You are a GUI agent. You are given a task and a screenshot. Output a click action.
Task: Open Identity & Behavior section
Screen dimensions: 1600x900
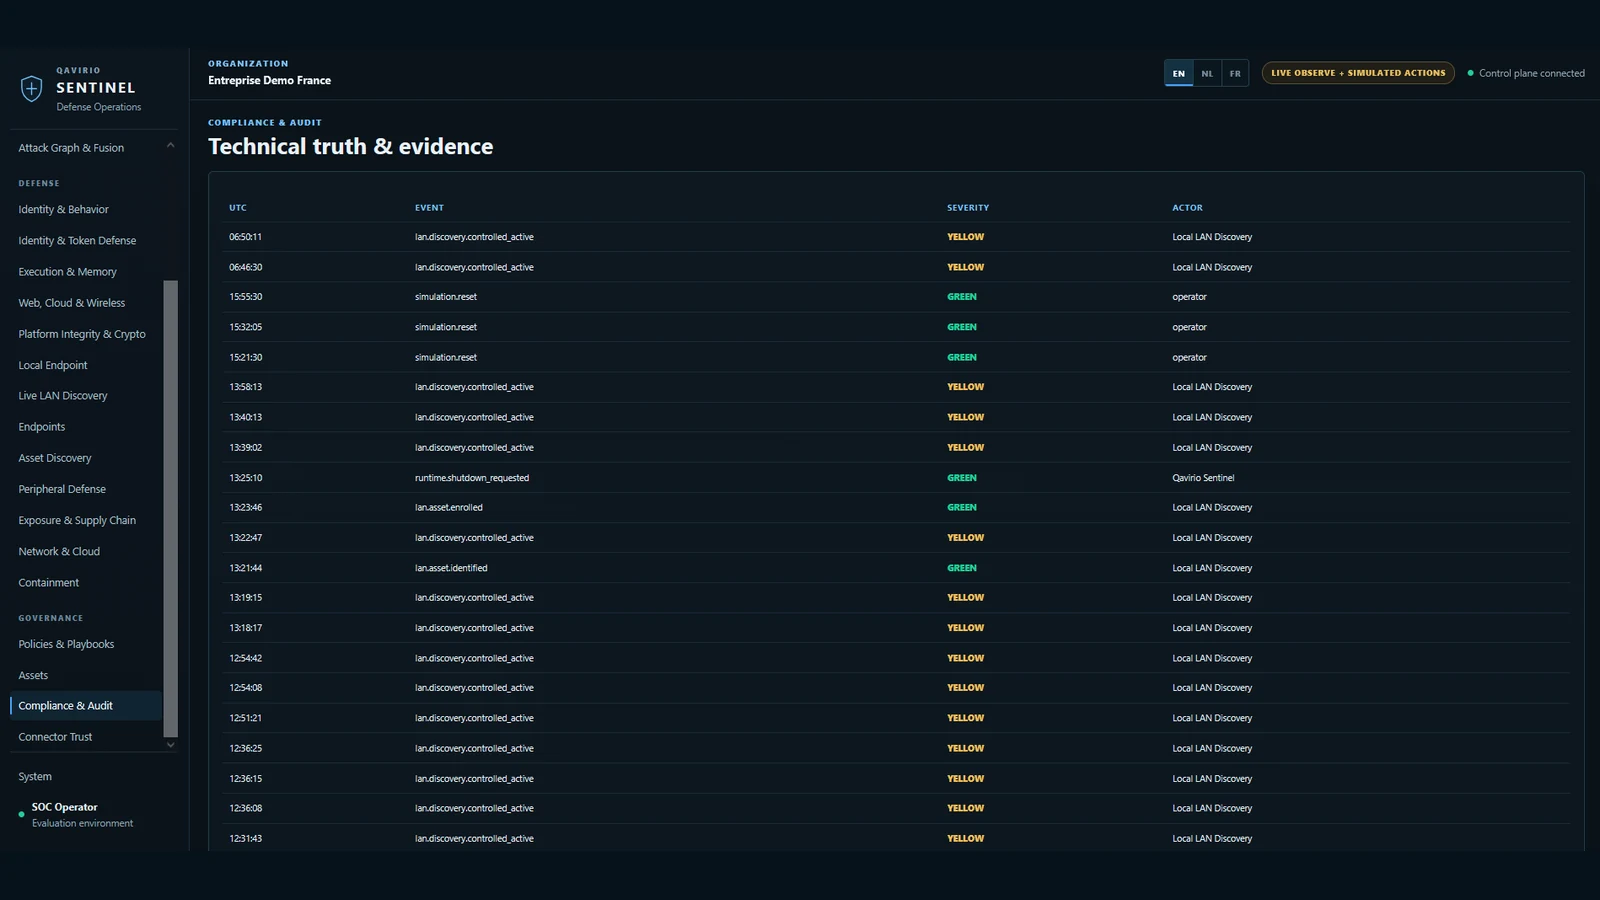pyautogui.click(x=63, y=210)
